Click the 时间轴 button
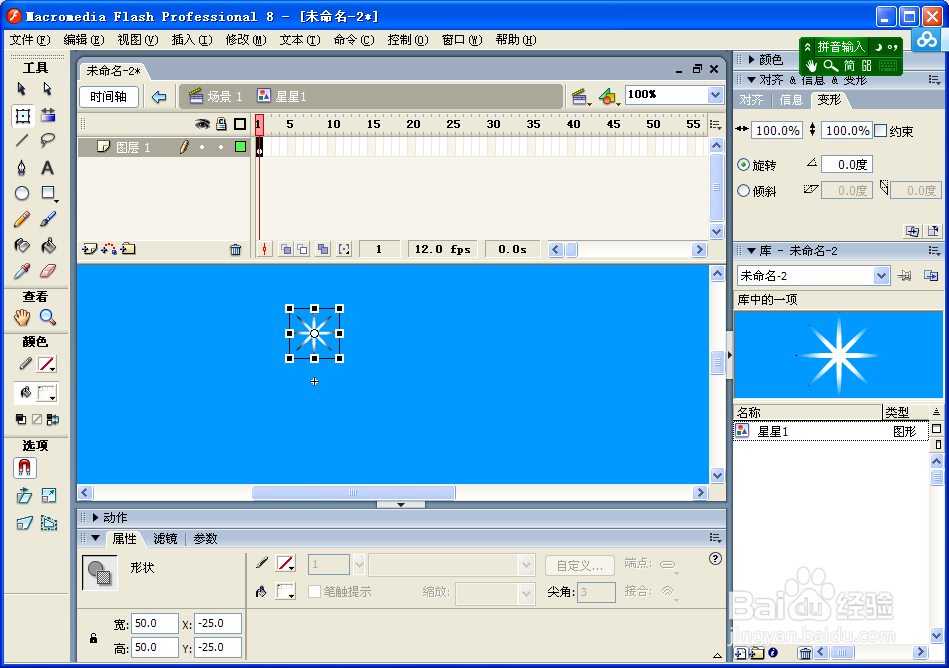The height and width of the screenshot is (668, 949). [x=108, y=97]
